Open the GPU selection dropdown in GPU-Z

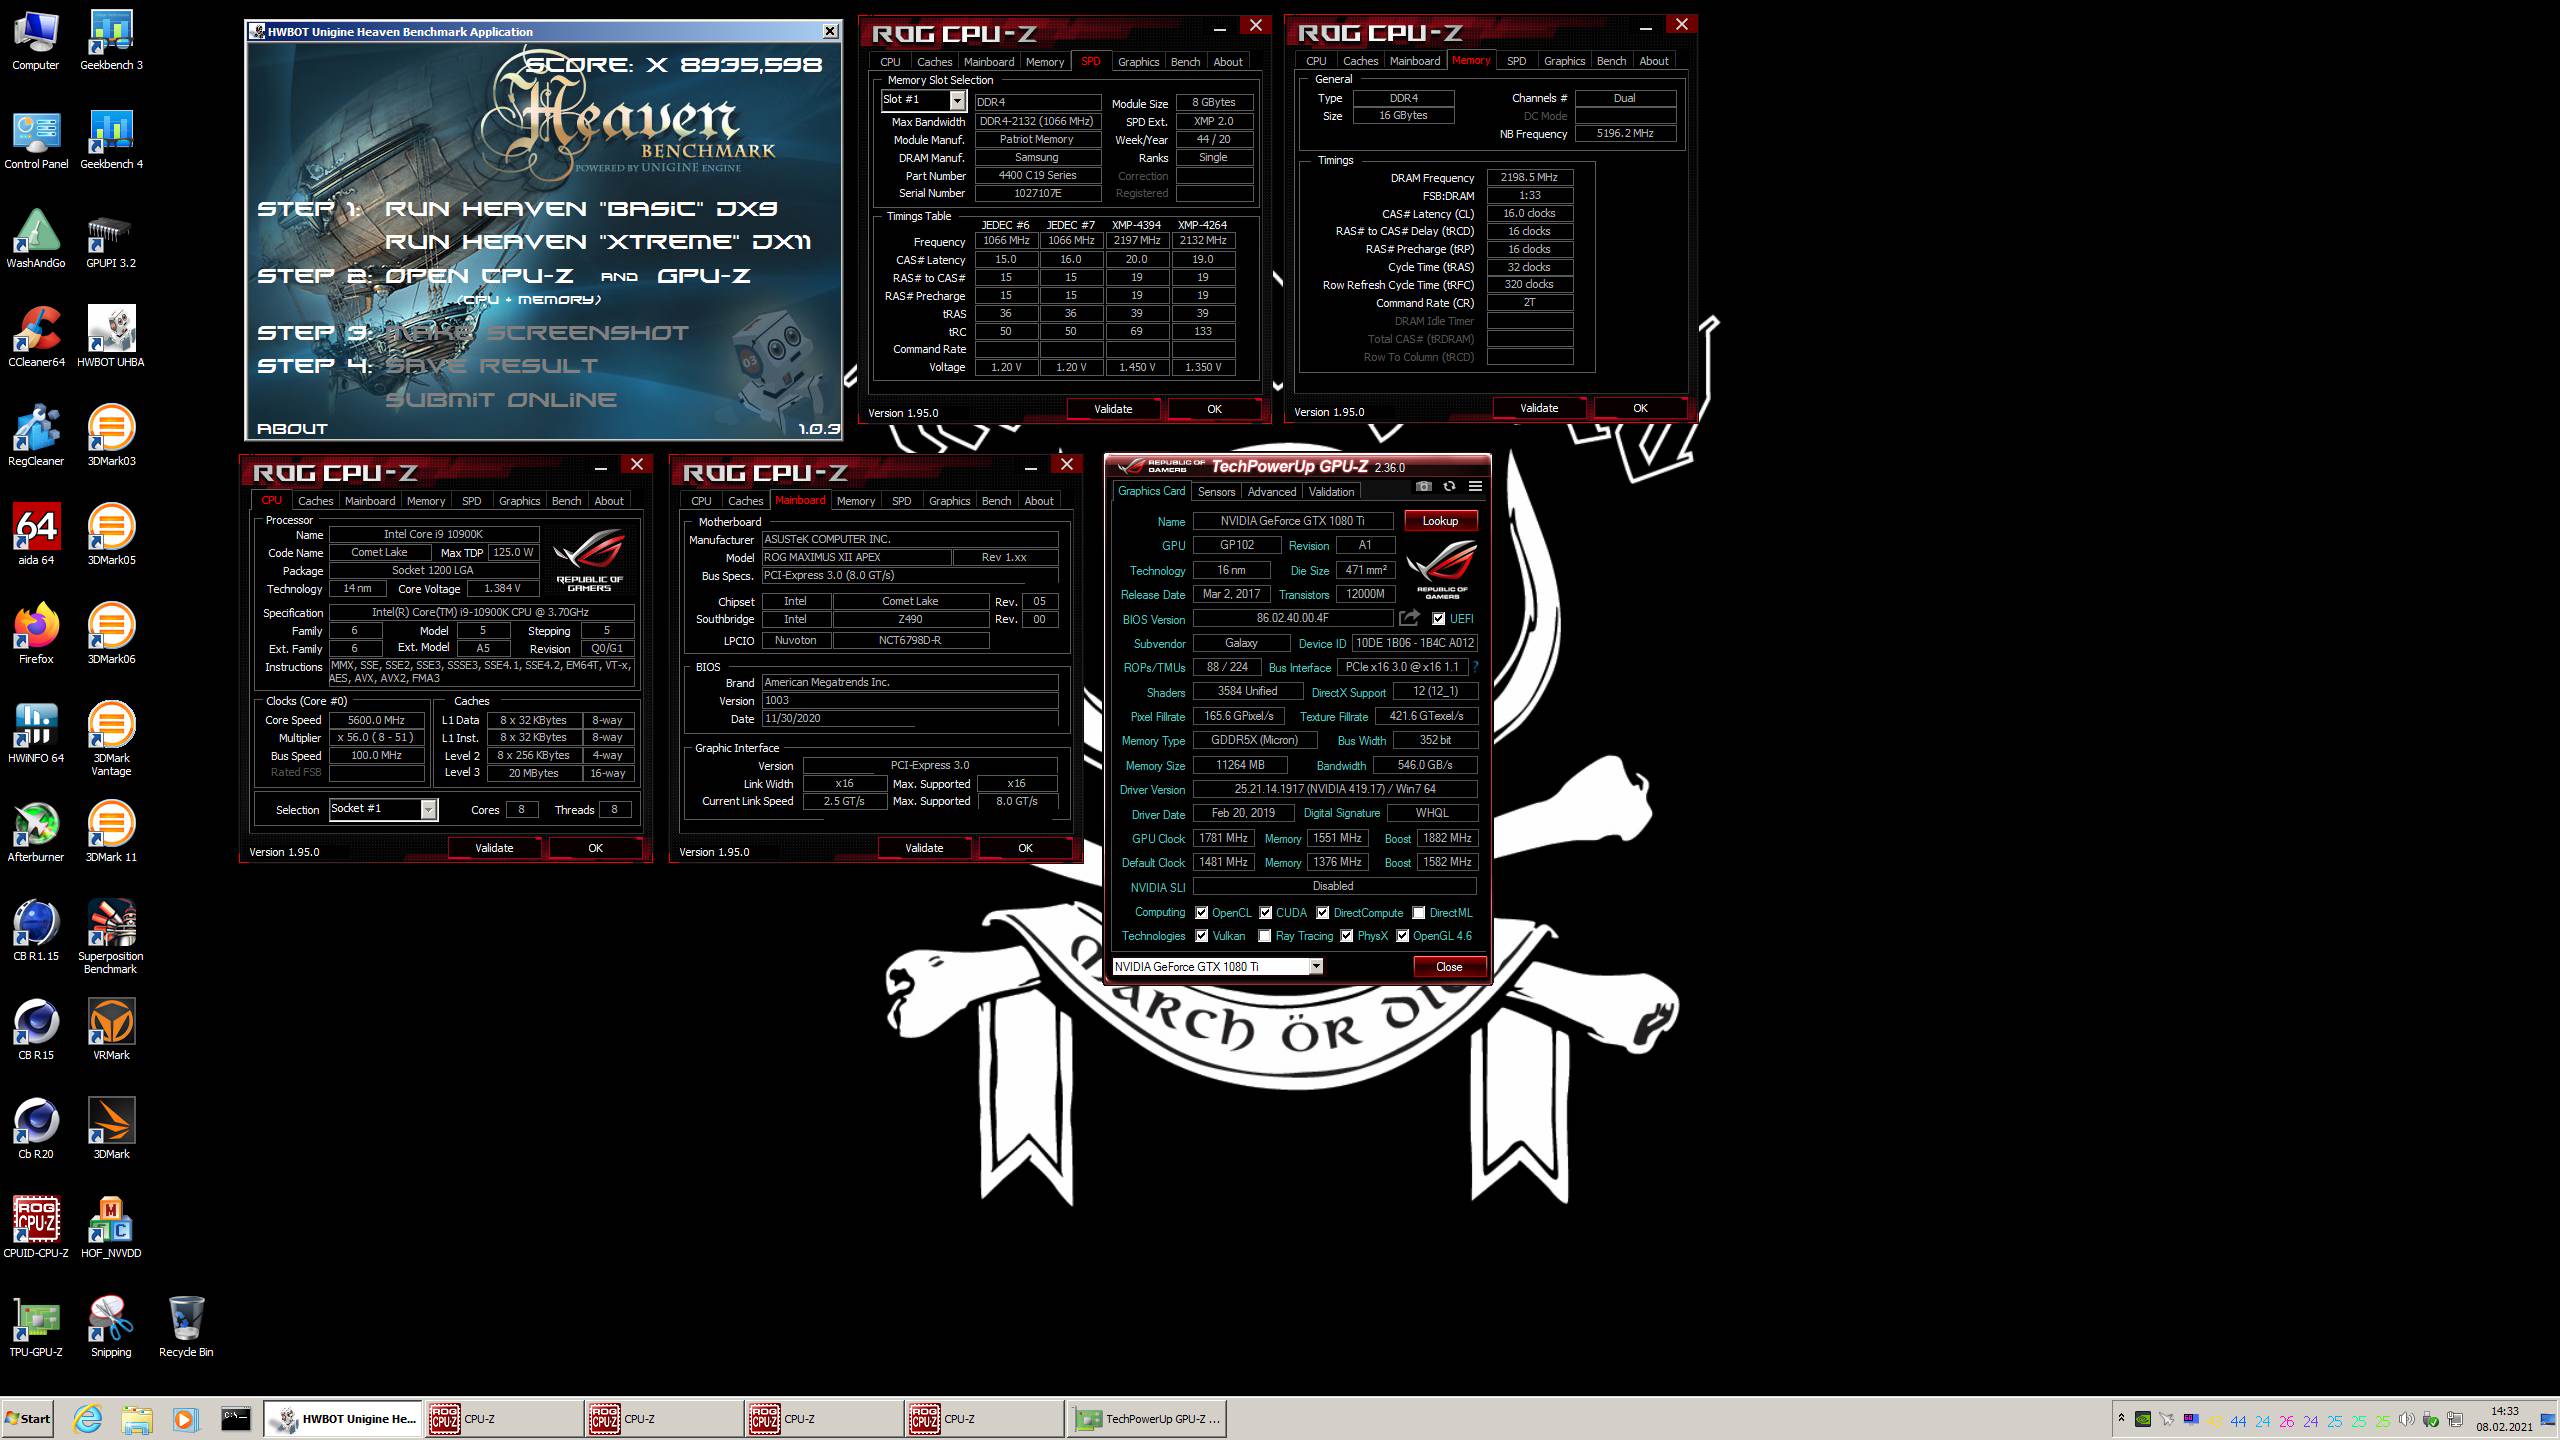click(x=1316, y=966)
